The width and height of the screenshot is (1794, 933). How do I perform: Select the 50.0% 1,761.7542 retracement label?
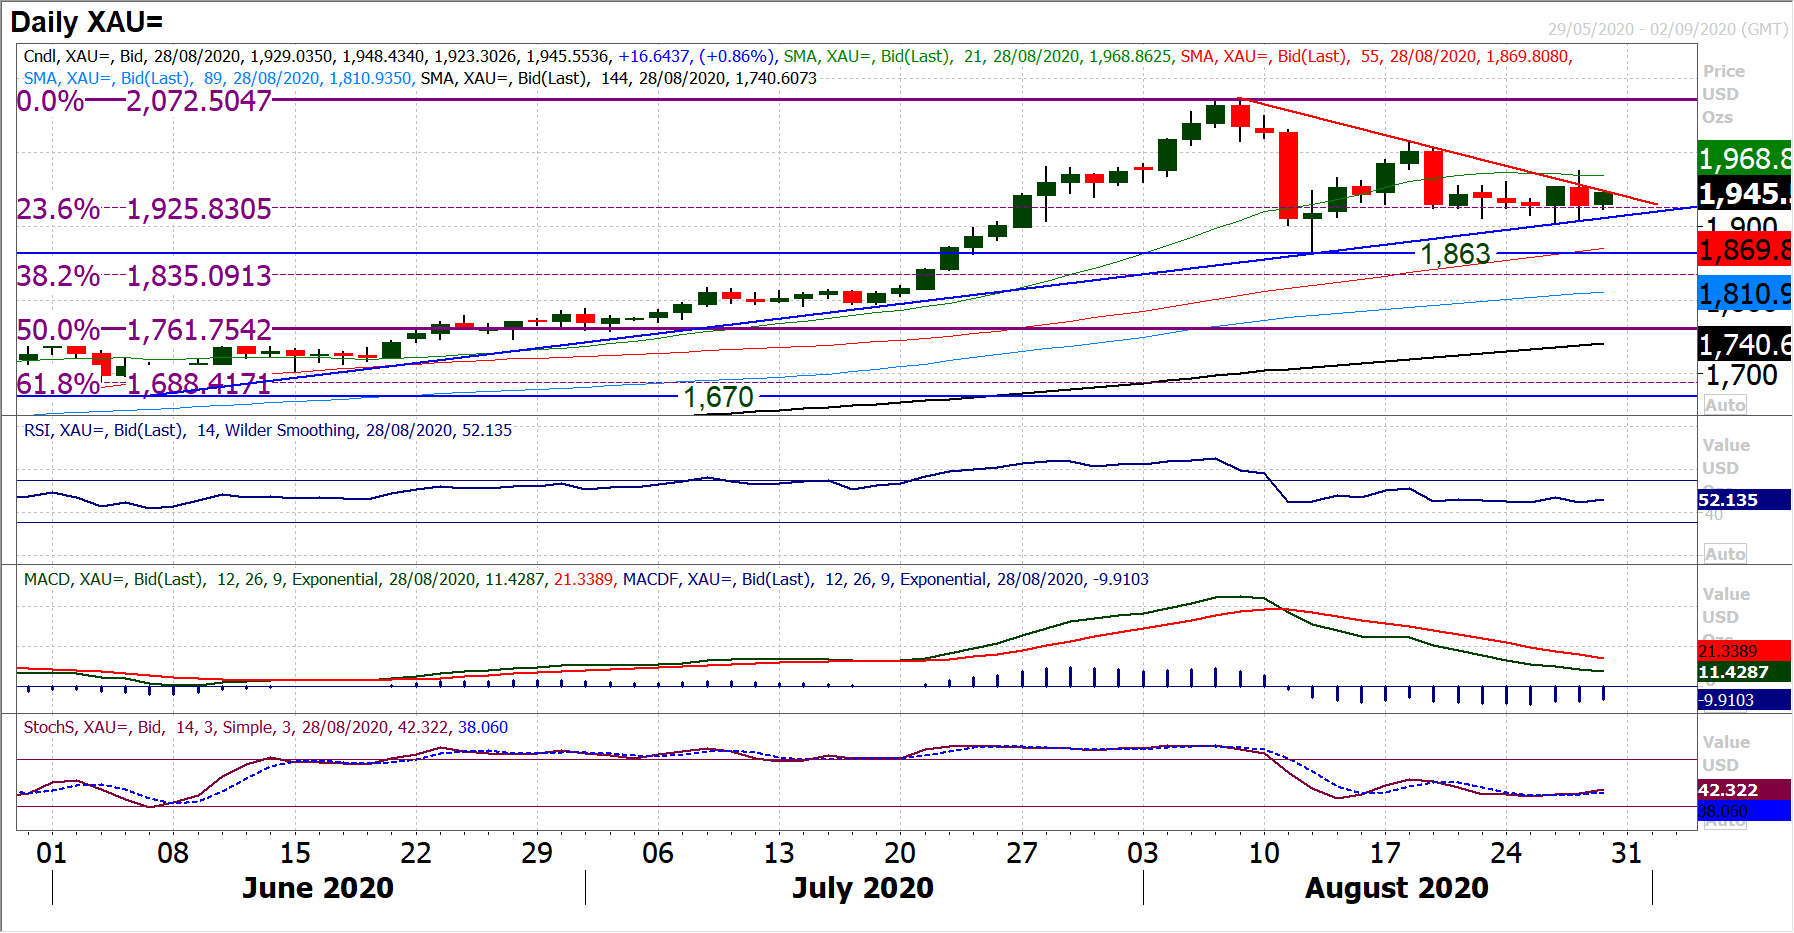click(x=144, y=330)
